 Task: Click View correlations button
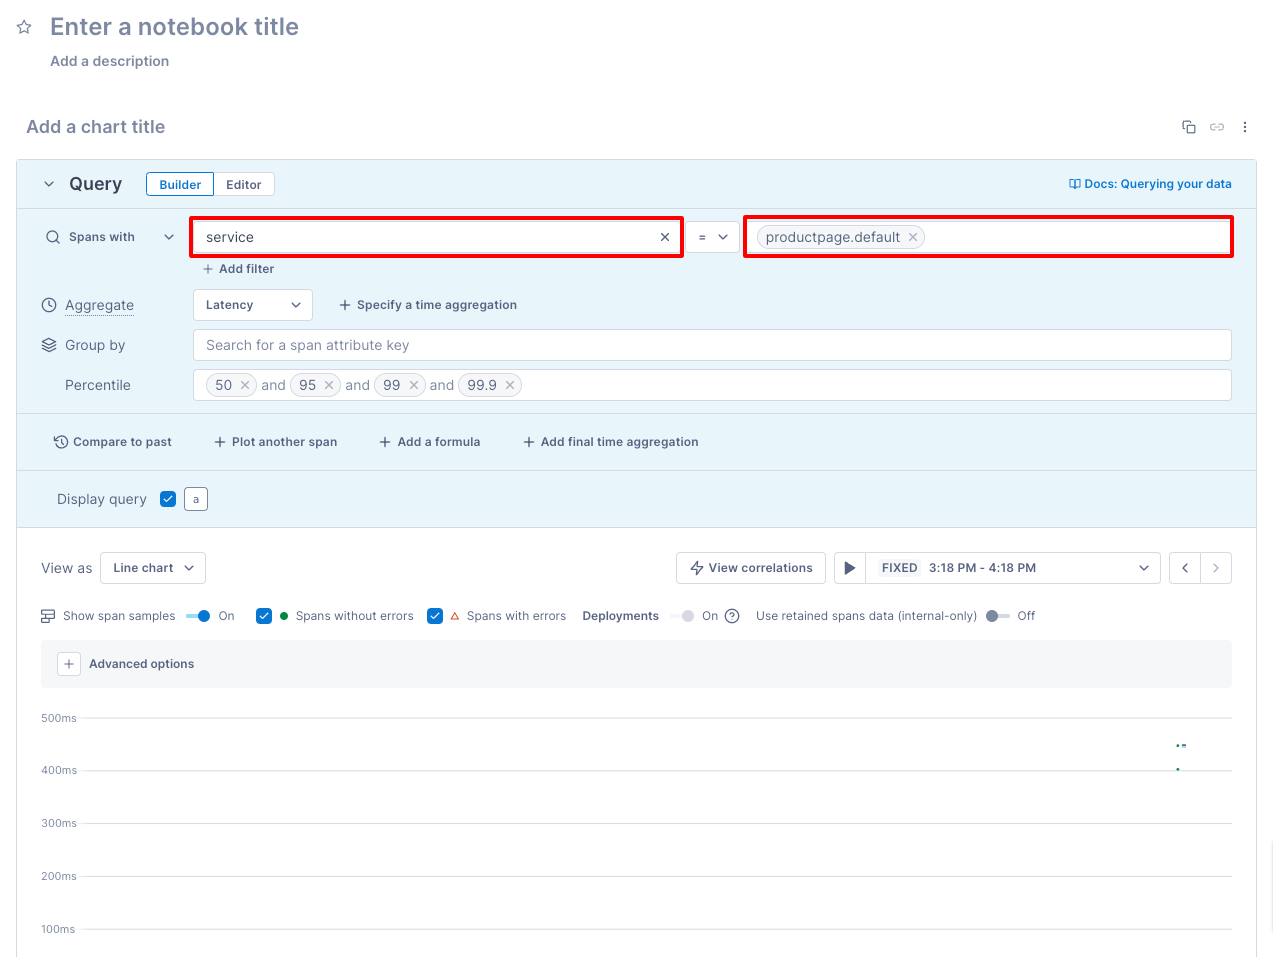[750, 567]
